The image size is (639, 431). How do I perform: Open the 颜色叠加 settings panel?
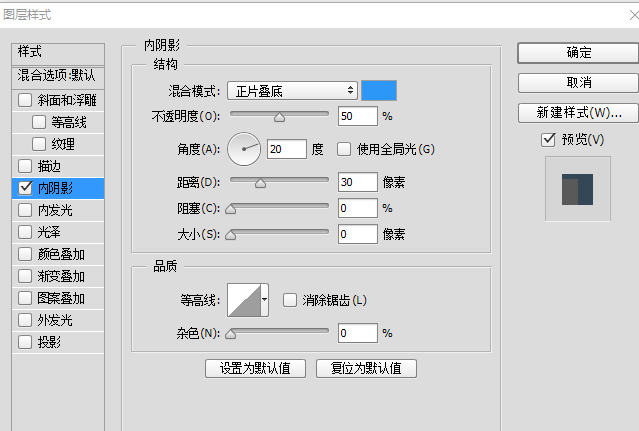pyautogui.click(x=61, y=254)
